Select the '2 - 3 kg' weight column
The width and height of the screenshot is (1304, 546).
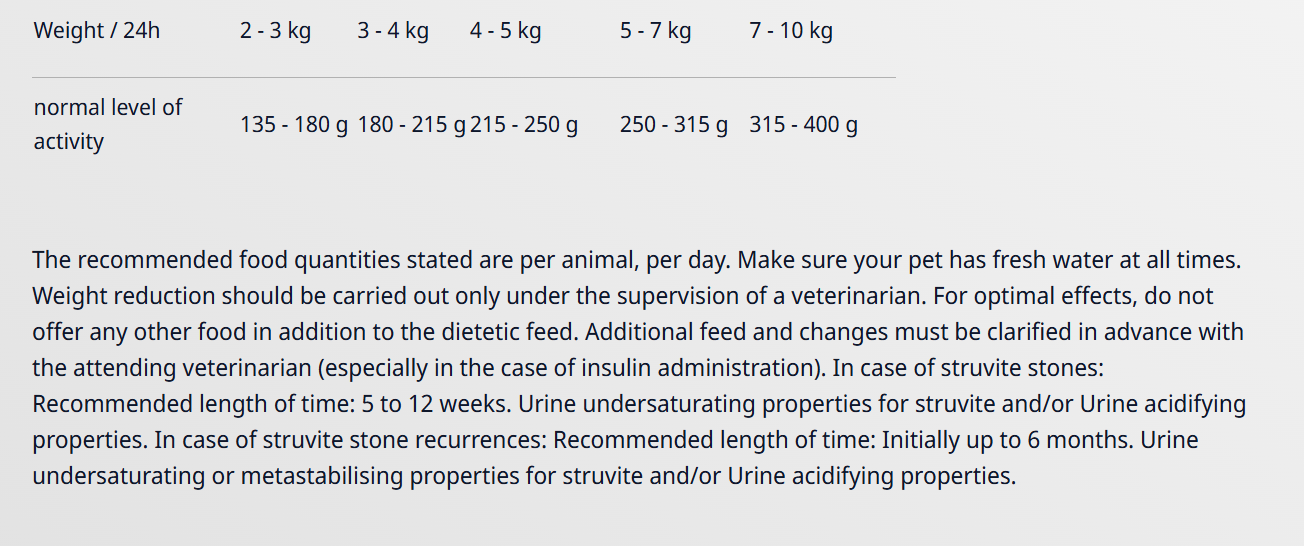tap(276, 31)
